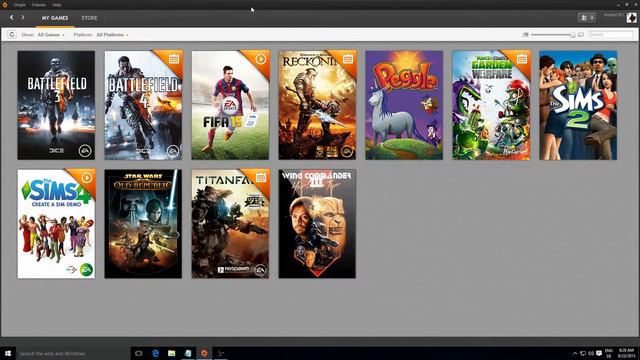The height and width of the screenshot is (360, 640).
Task: Click the Origin logo in the title bar
Action: tap(5, 5)
